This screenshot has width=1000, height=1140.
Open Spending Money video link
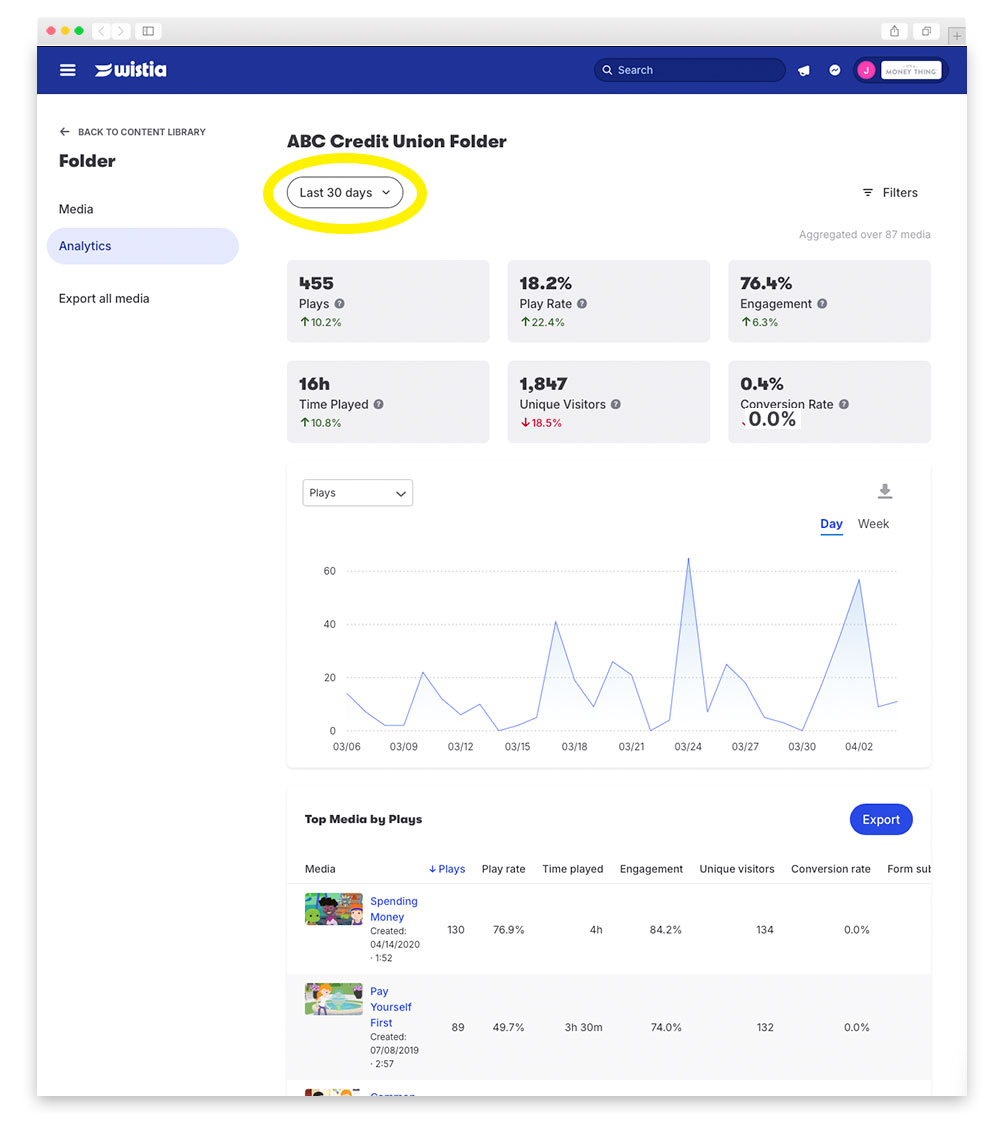pos(394,909)
